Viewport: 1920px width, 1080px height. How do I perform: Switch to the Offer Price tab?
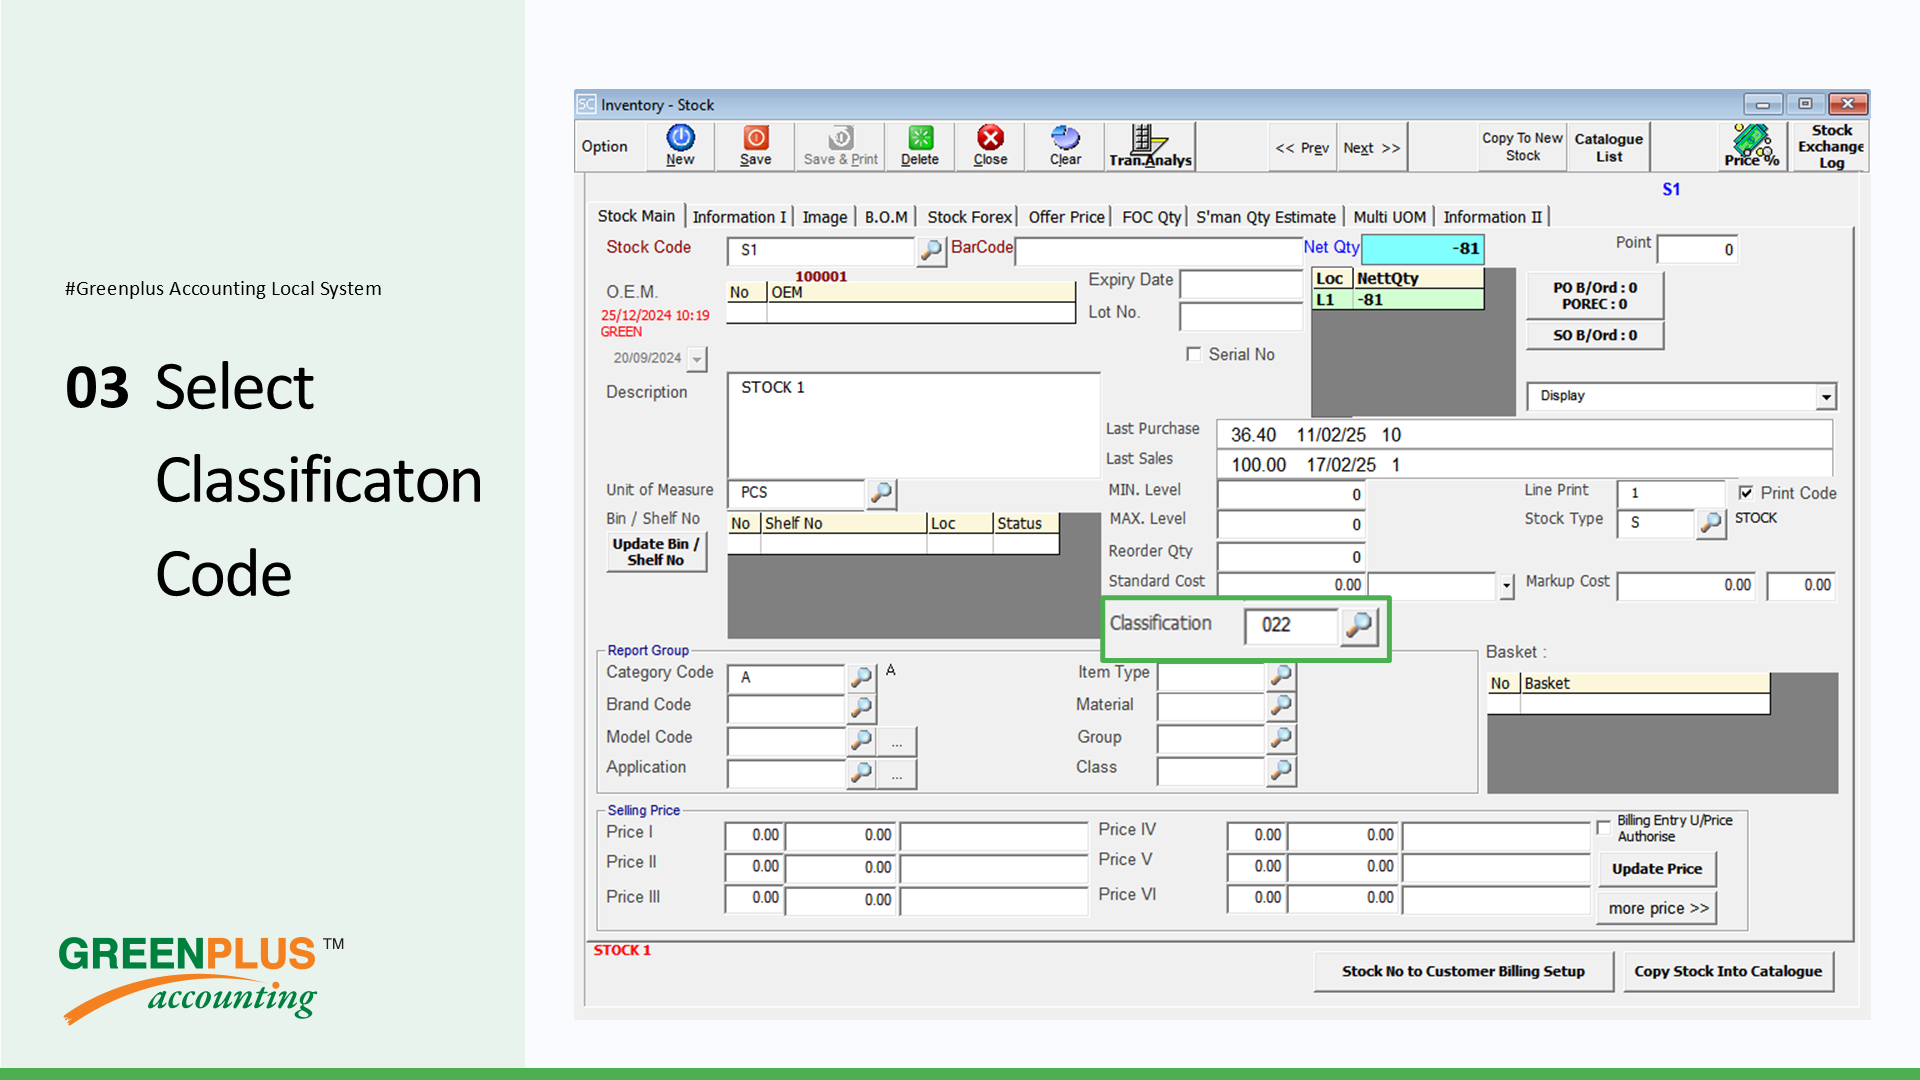point(1066,217)
